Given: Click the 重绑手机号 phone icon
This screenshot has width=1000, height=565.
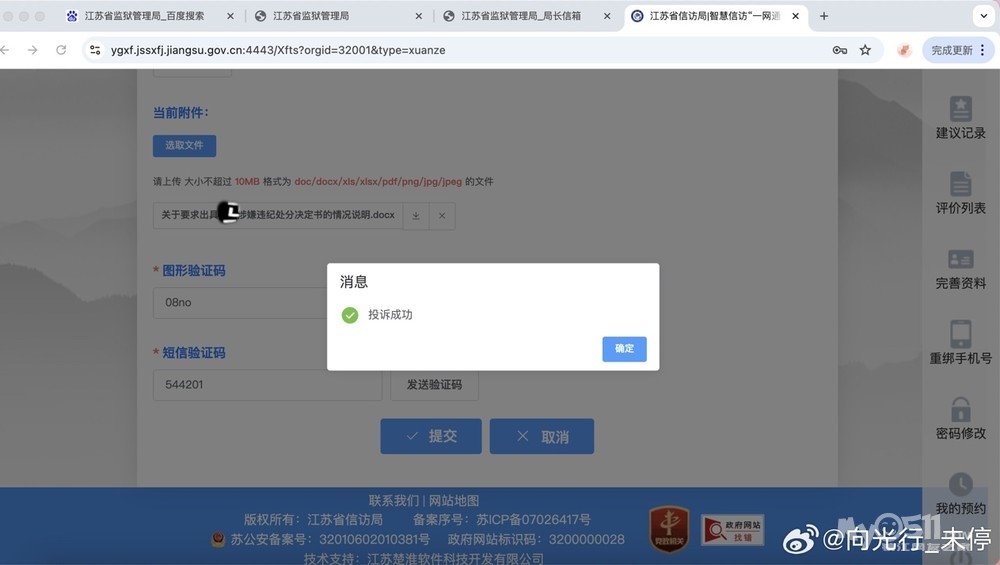Looking at the screenshot, I should pos(960,334).
